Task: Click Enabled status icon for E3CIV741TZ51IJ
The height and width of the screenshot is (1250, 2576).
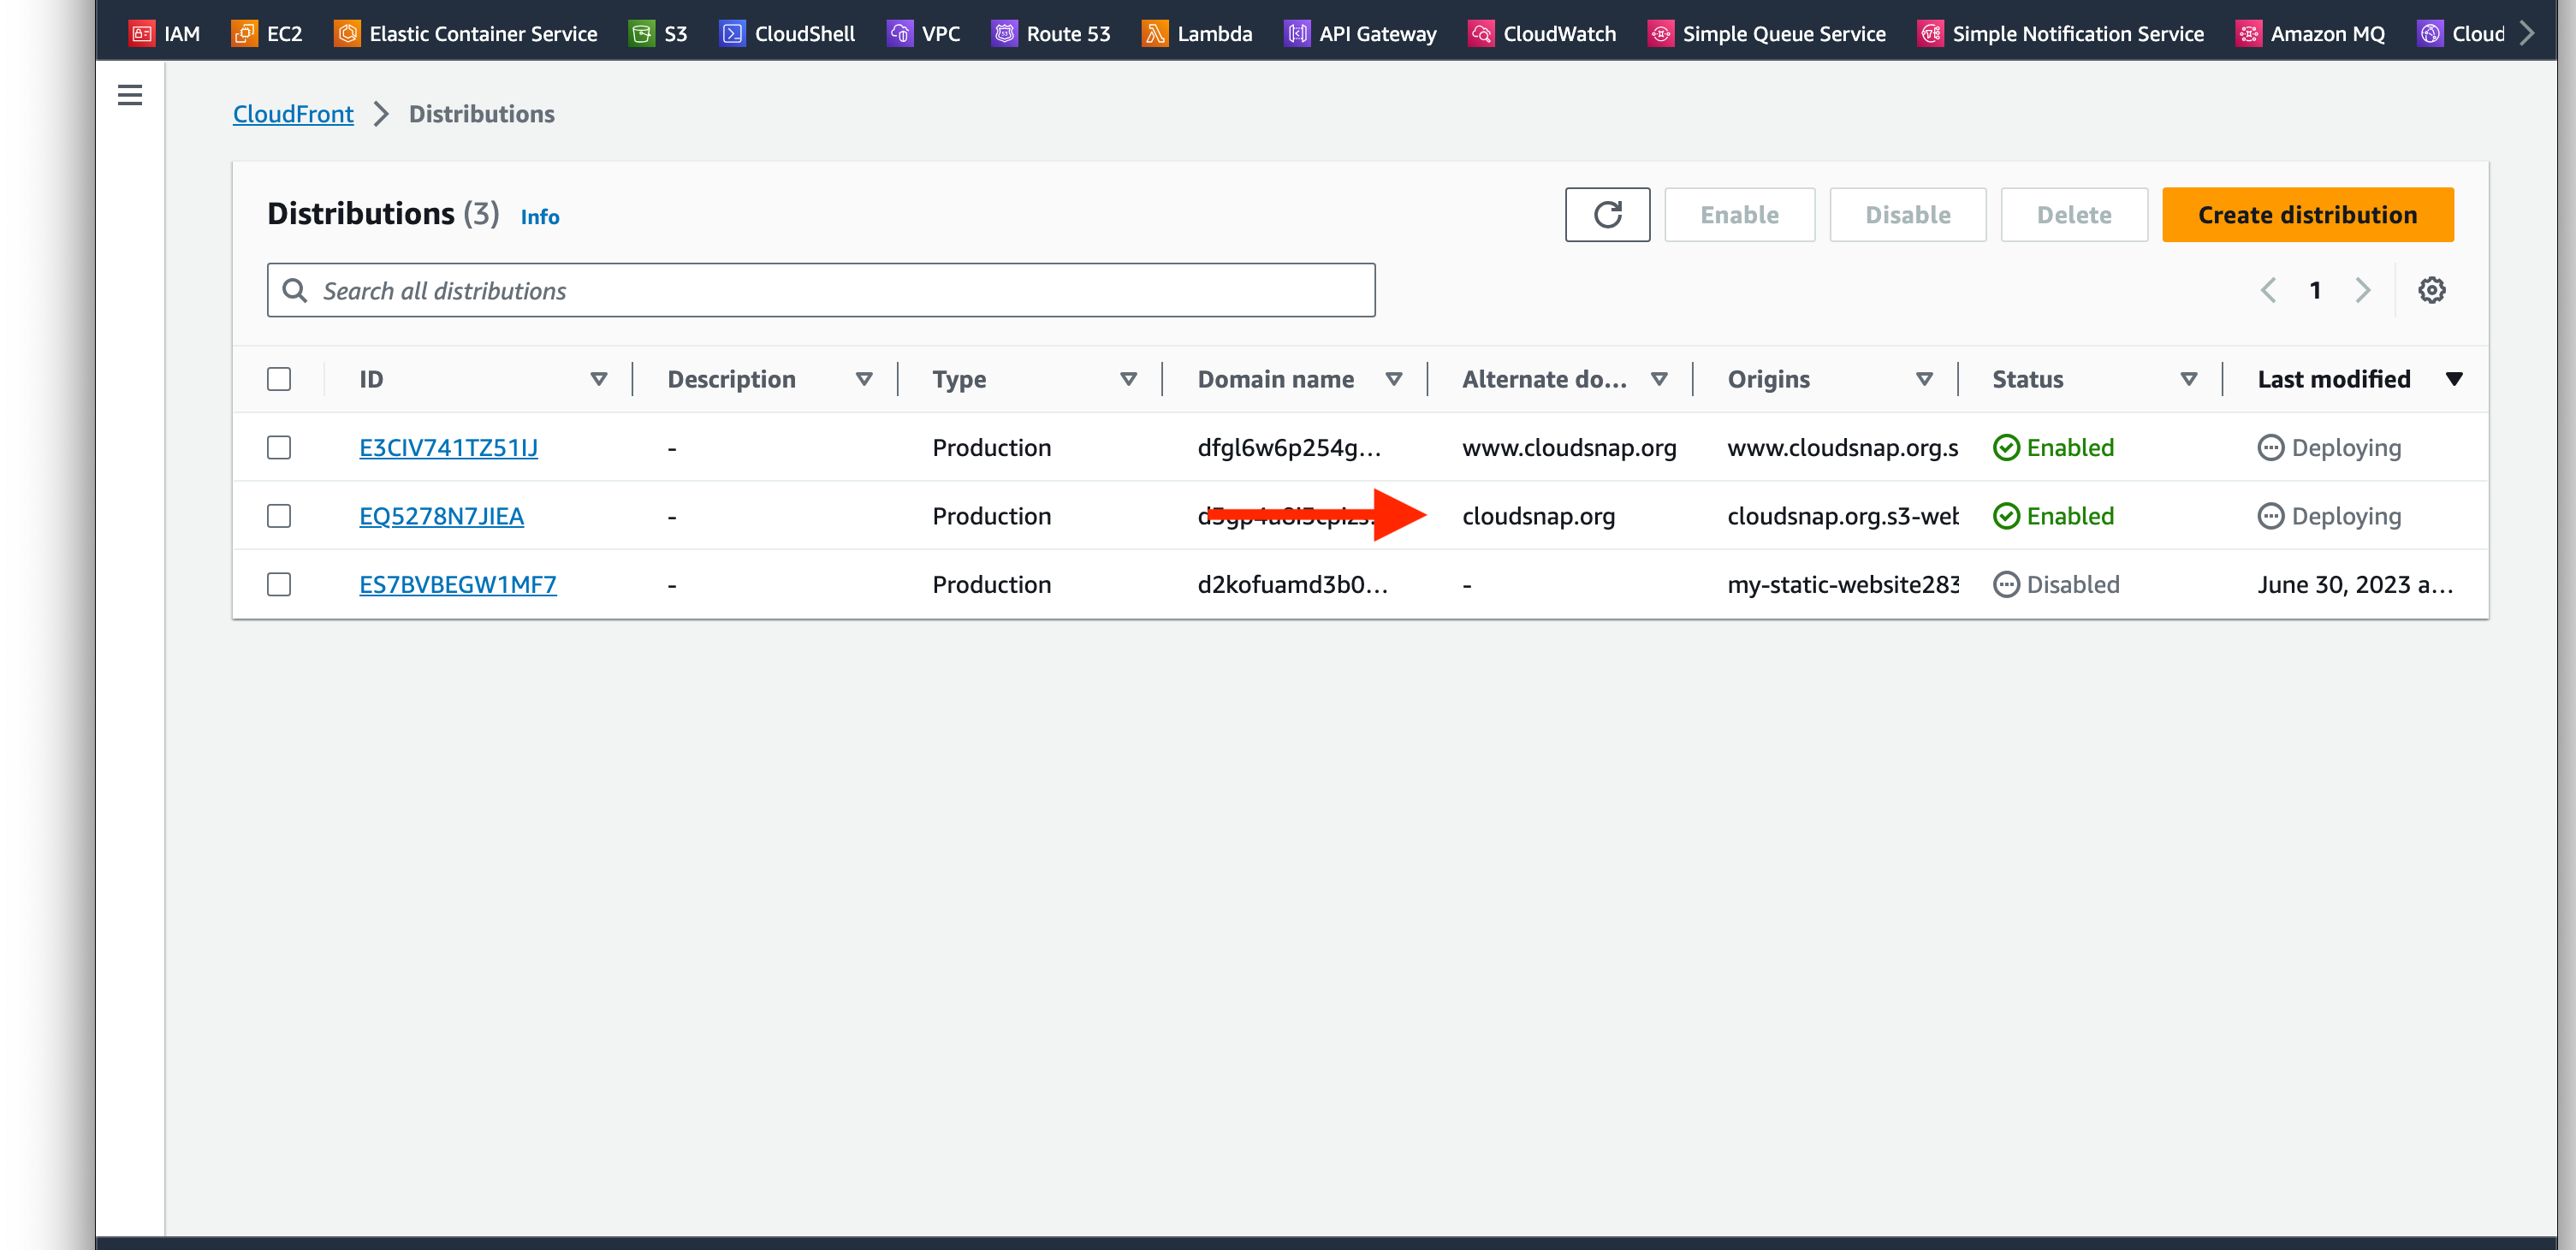Action: pos(2006,448)
